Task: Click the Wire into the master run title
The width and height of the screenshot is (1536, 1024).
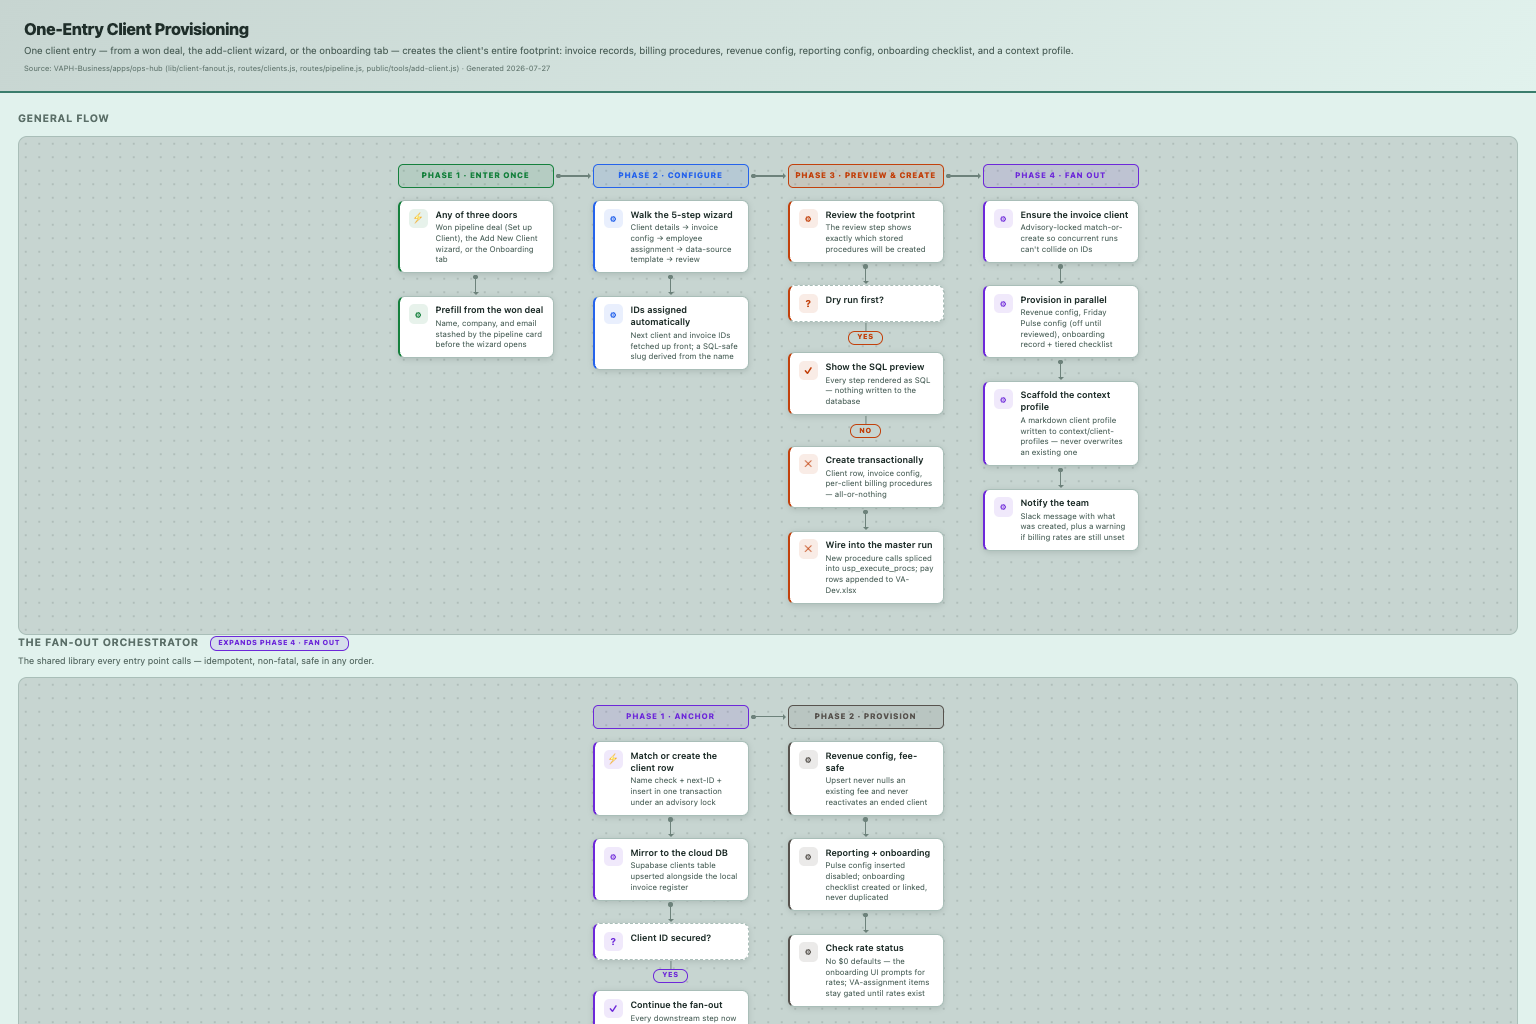Action: coord(879,545)
